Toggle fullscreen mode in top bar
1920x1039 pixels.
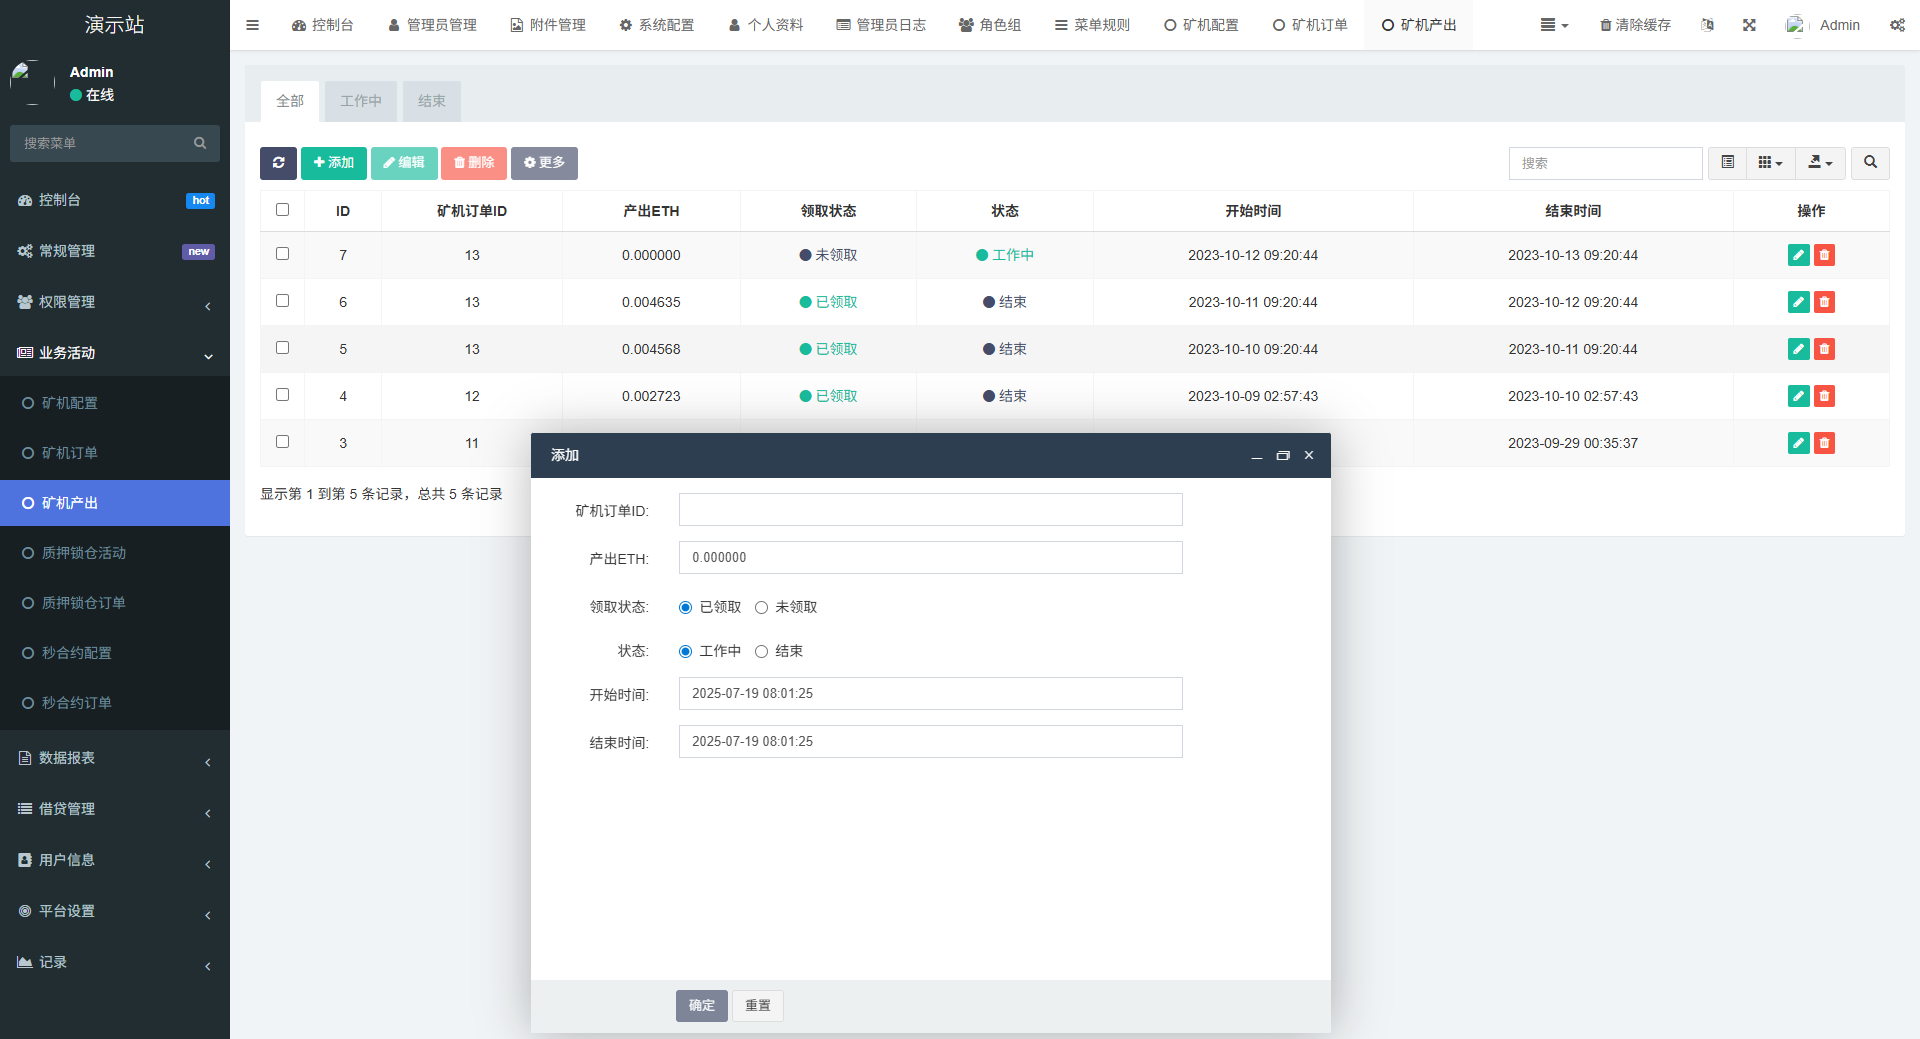pos(1748,25)
